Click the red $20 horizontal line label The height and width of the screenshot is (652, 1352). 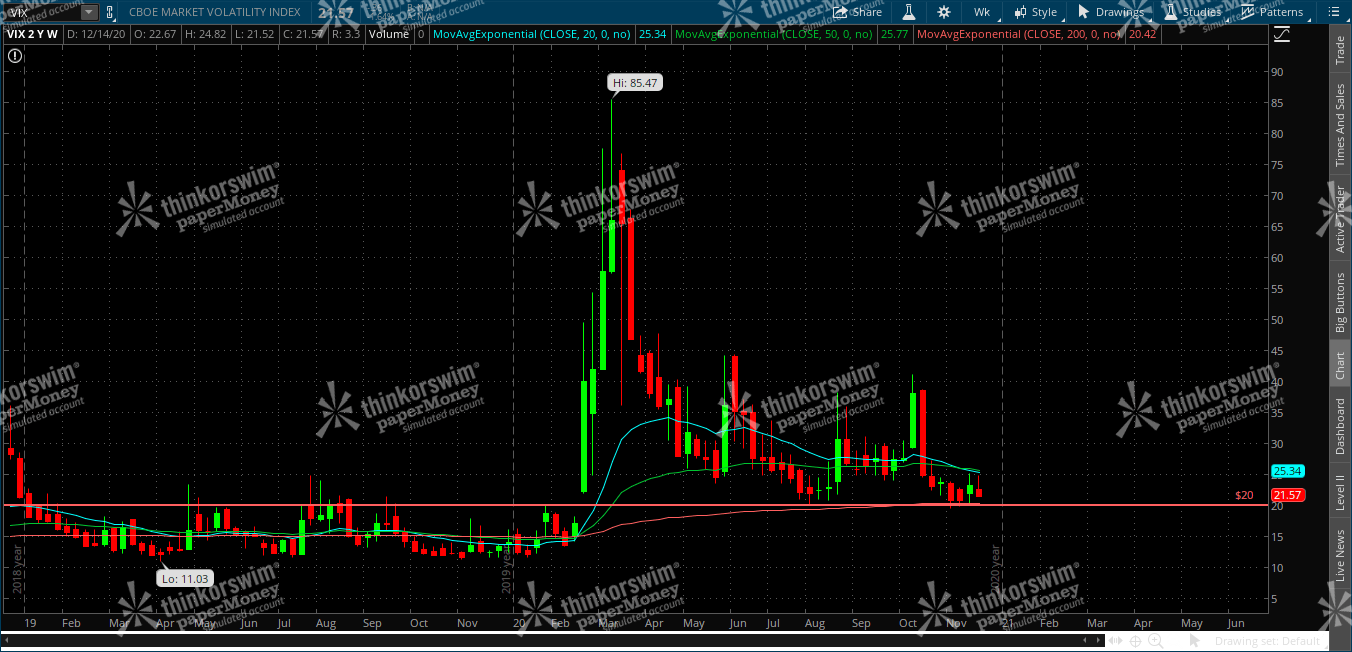pos(1244,495)
